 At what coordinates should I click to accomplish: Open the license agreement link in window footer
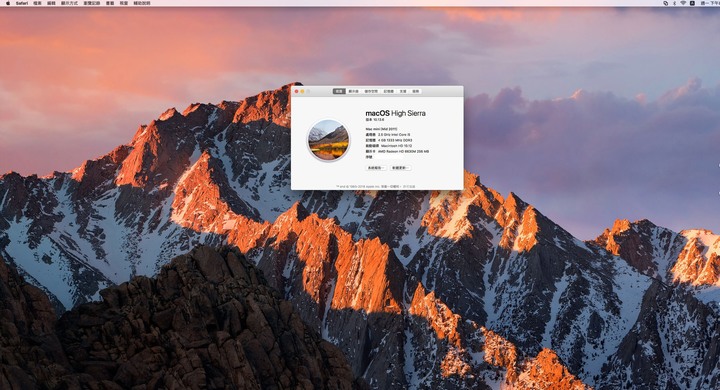[409, 187]
